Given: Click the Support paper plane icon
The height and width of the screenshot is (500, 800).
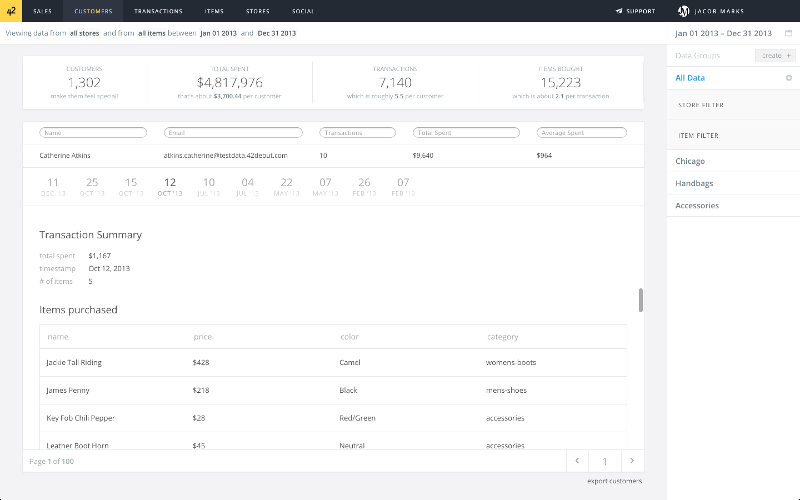Looking at the screenshot, I should [619, 11].
